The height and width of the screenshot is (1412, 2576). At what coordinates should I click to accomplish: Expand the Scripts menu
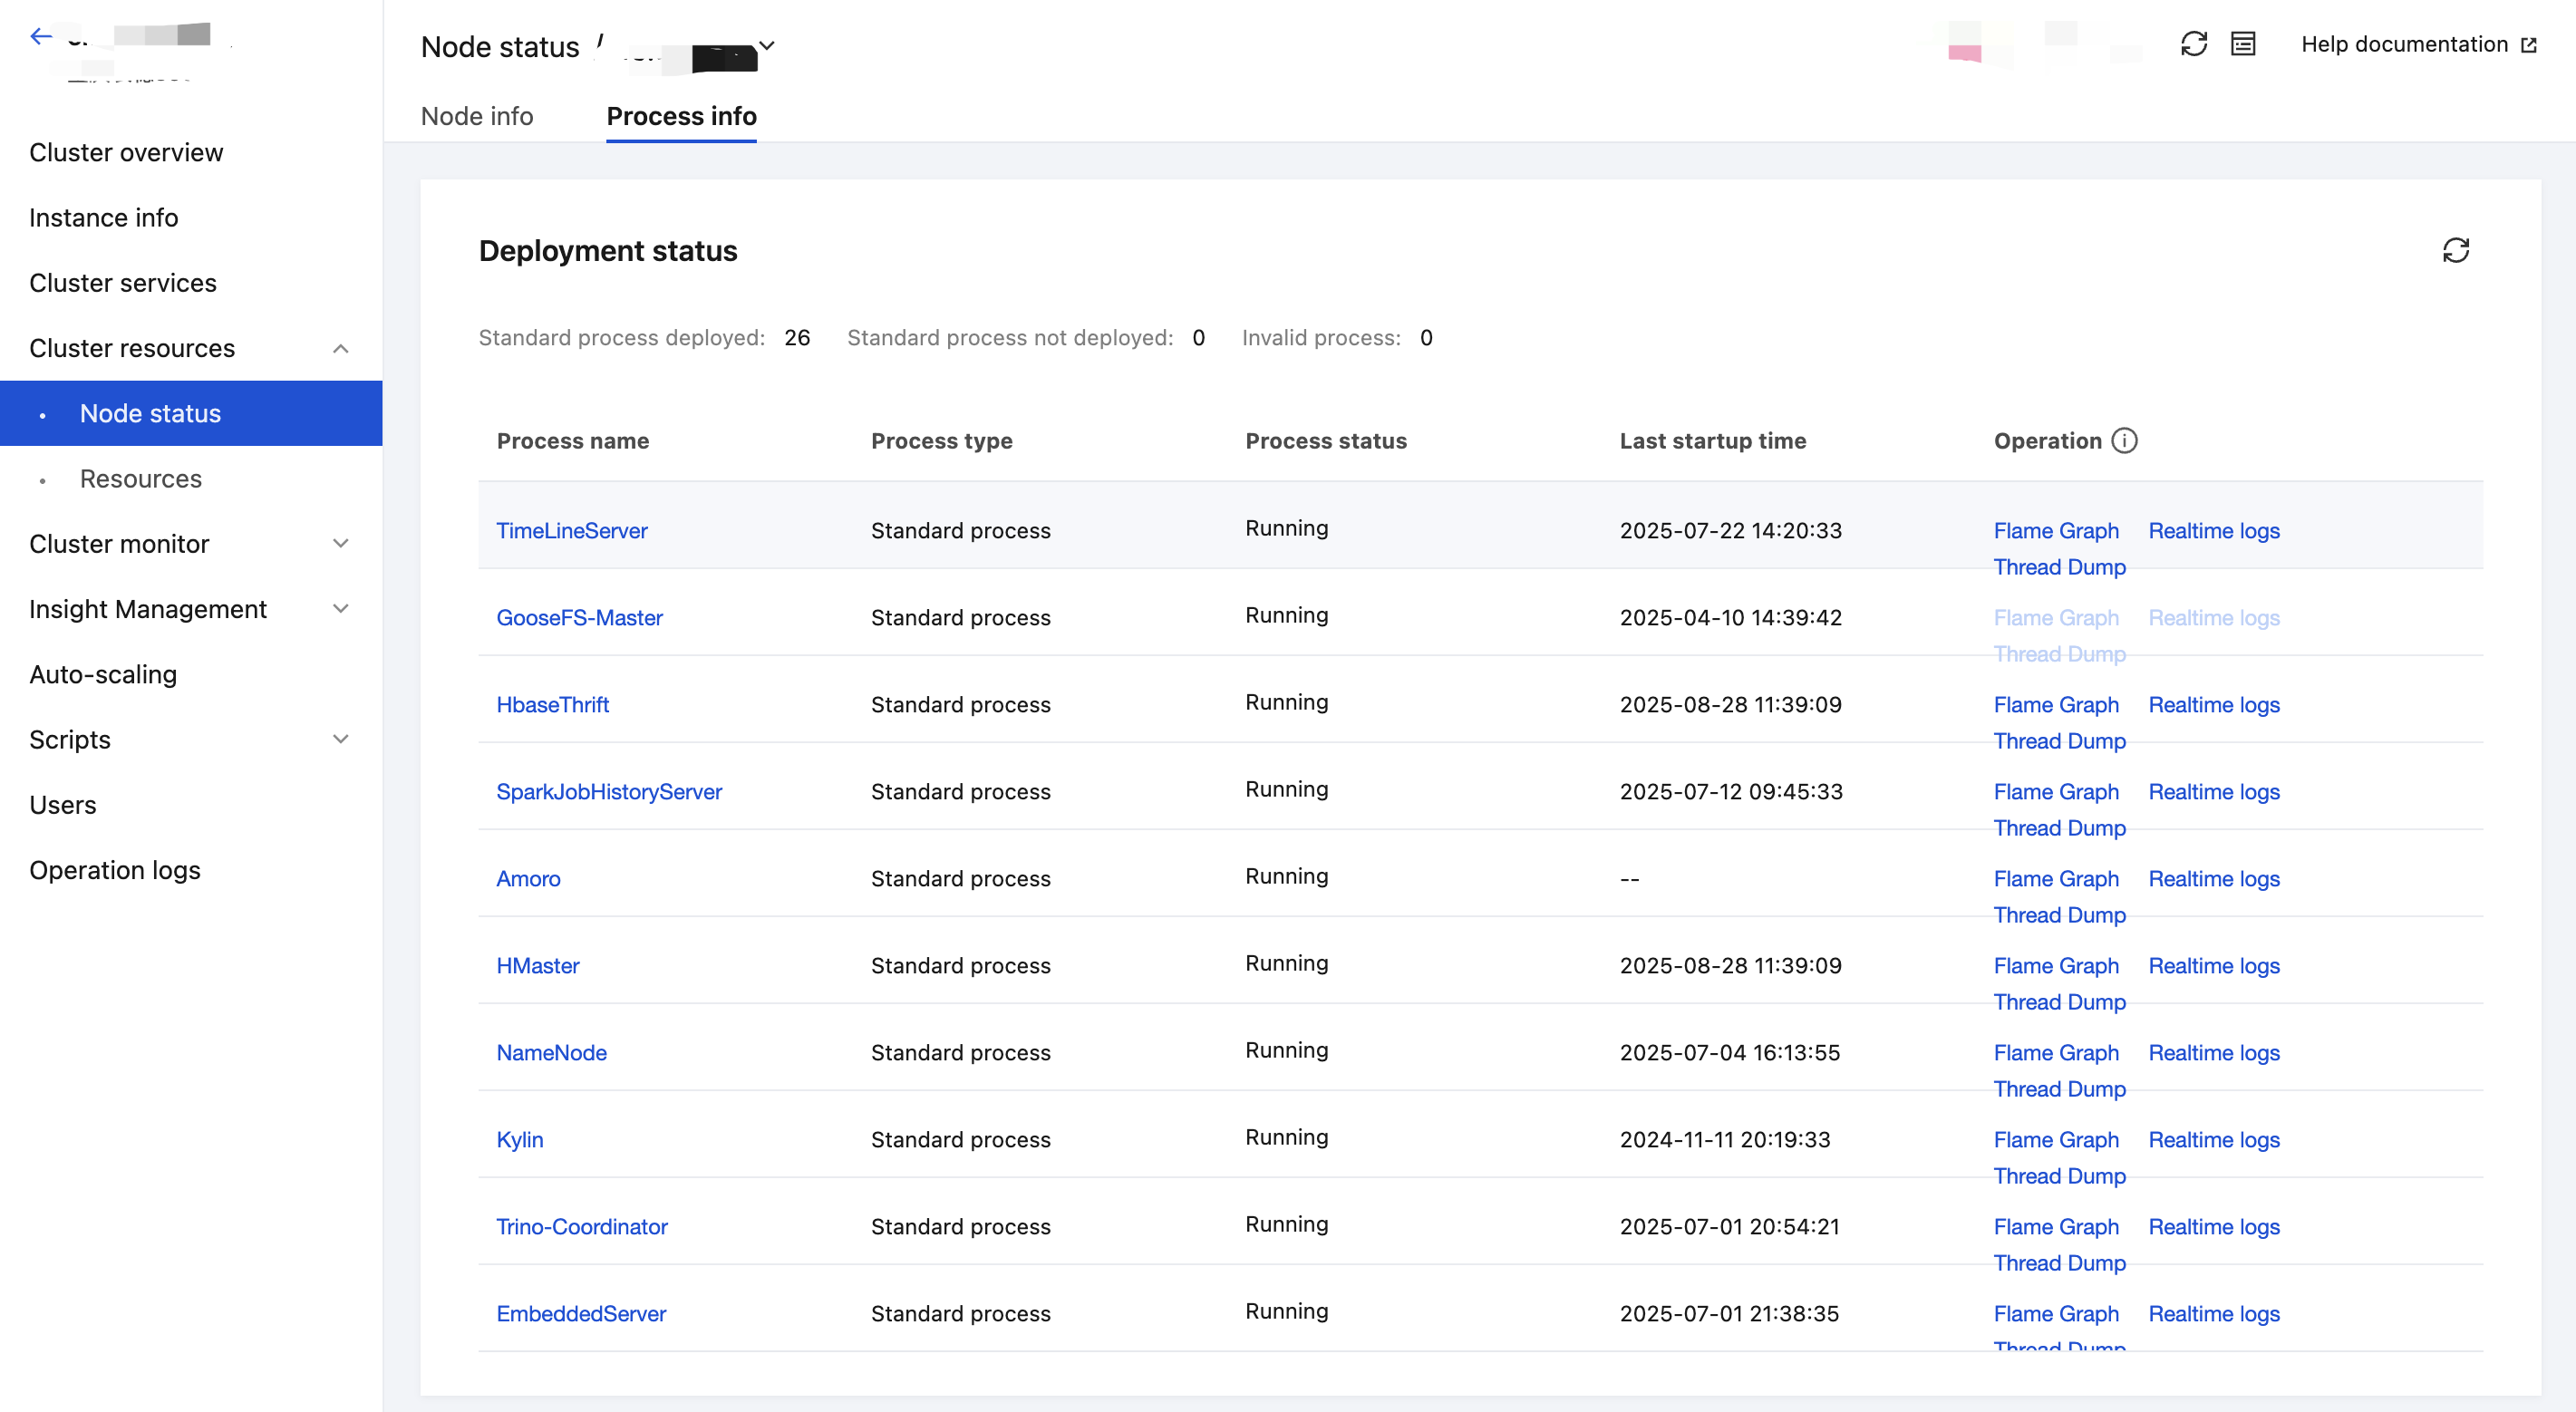[x=340, y=740]
